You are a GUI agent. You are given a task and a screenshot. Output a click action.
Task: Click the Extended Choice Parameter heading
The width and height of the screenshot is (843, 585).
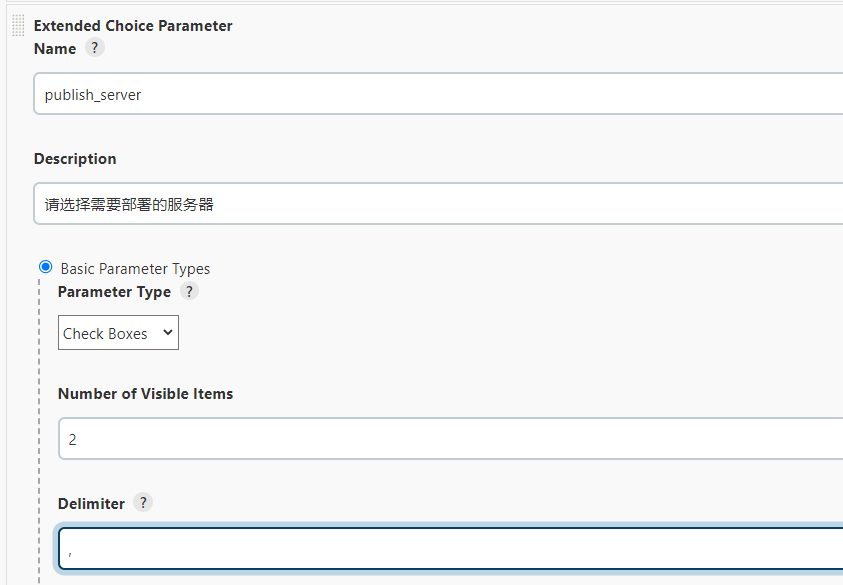133,26
